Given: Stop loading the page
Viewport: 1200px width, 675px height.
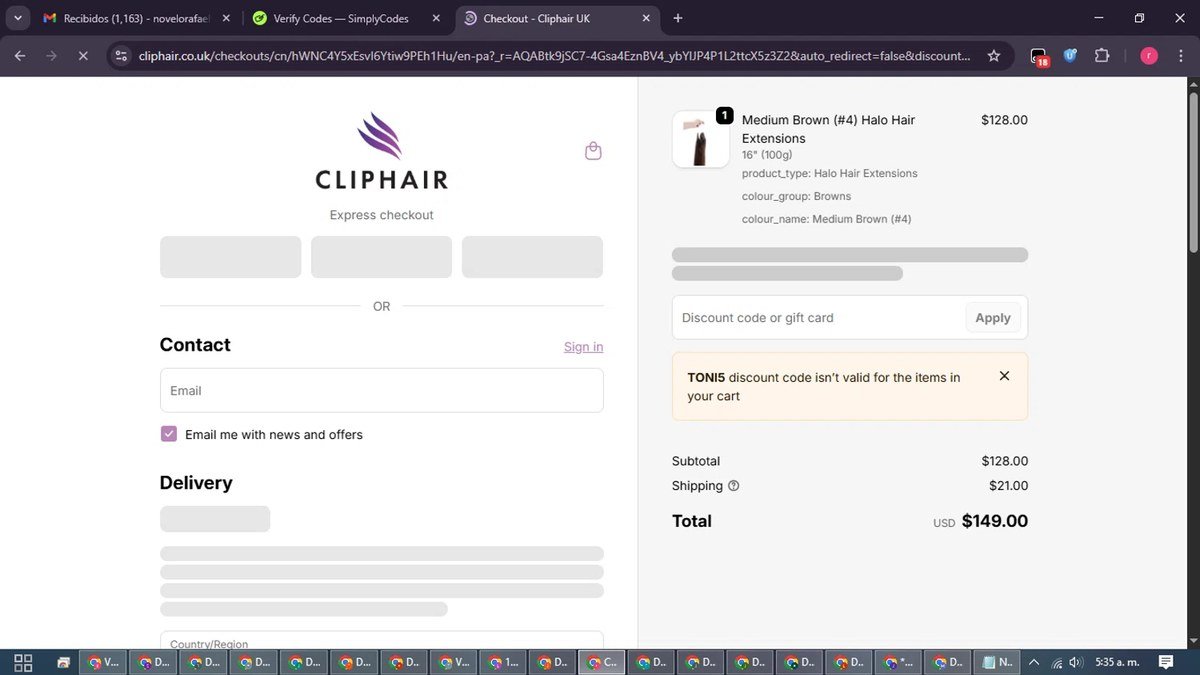Looking at the screenshot, I should point(83,56).
